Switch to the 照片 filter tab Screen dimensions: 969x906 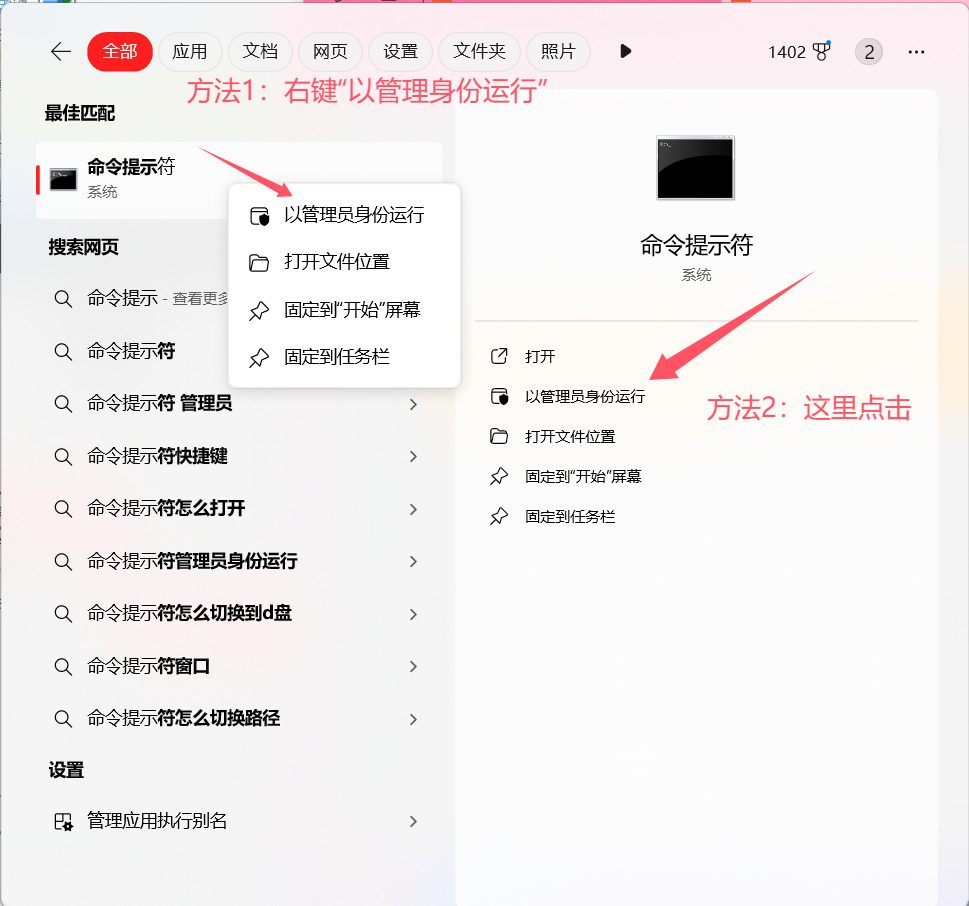click(x=558, y=51)
